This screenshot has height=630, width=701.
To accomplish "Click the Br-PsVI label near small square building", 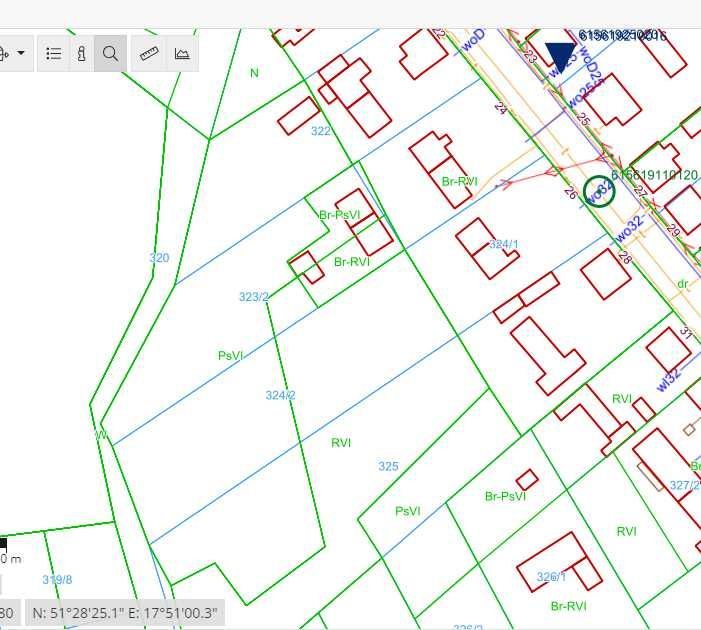I will 505,496.
